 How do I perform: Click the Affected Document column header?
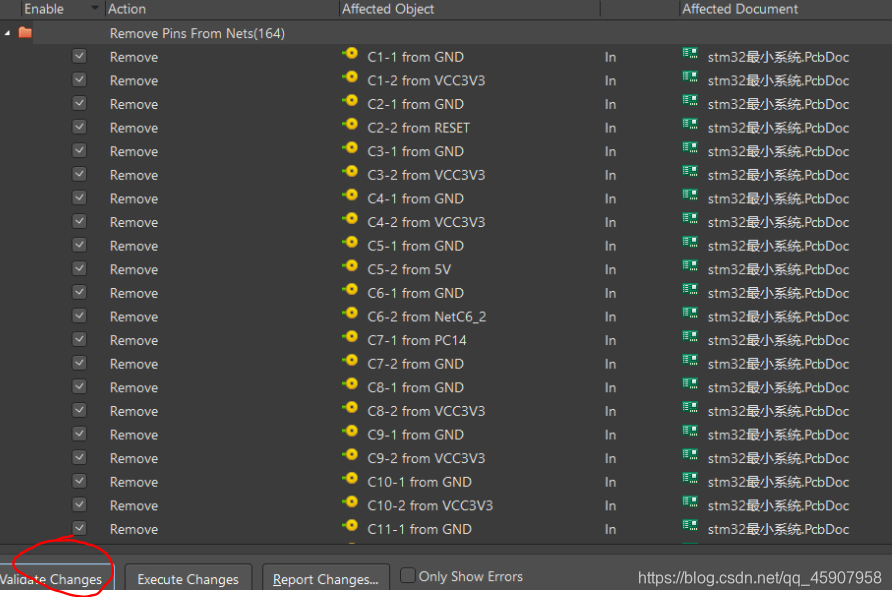(740, 9)
